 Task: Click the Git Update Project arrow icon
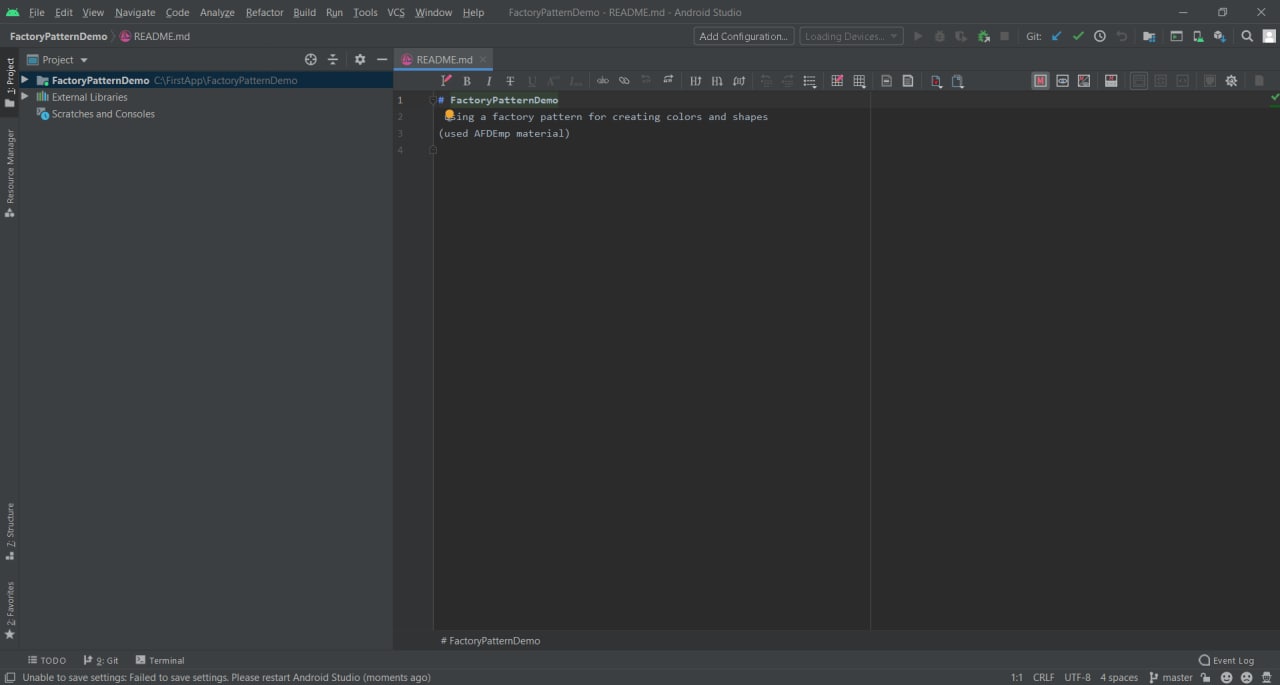(1056, 36)
